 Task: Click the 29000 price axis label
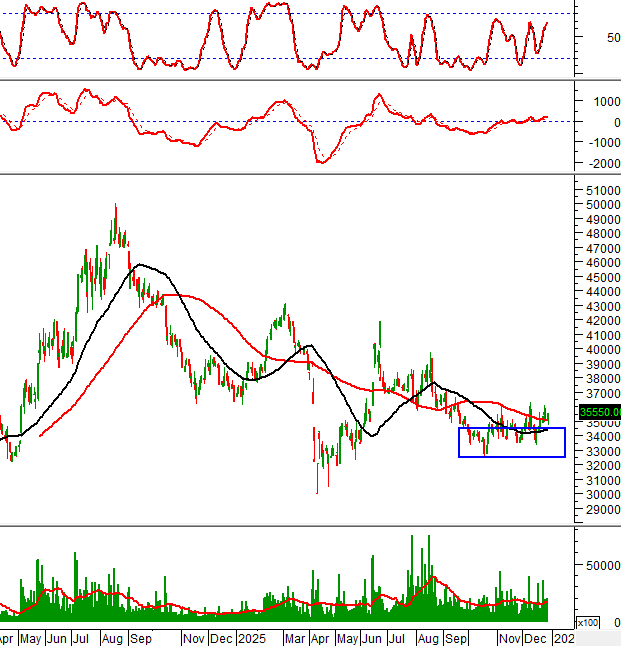(600, 509)
